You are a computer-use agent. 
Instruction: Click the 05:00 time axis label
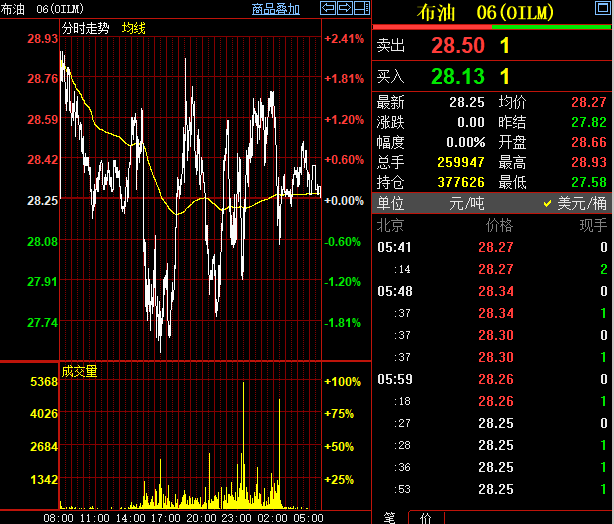(x=308, y=518)
